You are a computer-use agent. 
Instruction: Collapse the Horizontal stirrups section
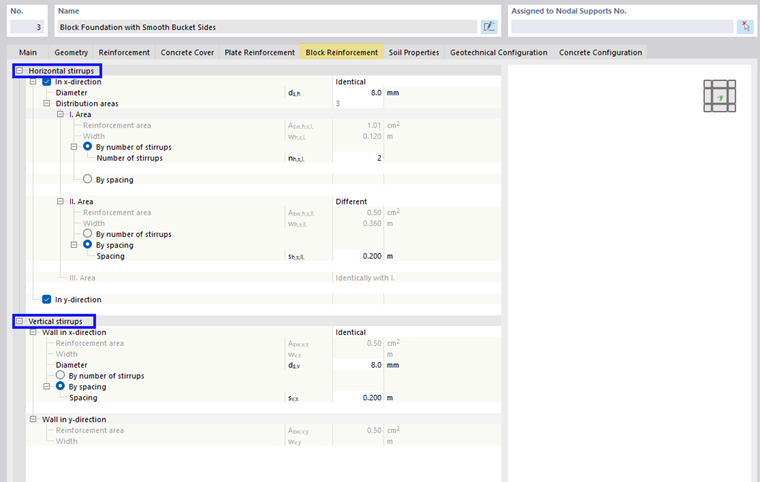coord(19,71)
